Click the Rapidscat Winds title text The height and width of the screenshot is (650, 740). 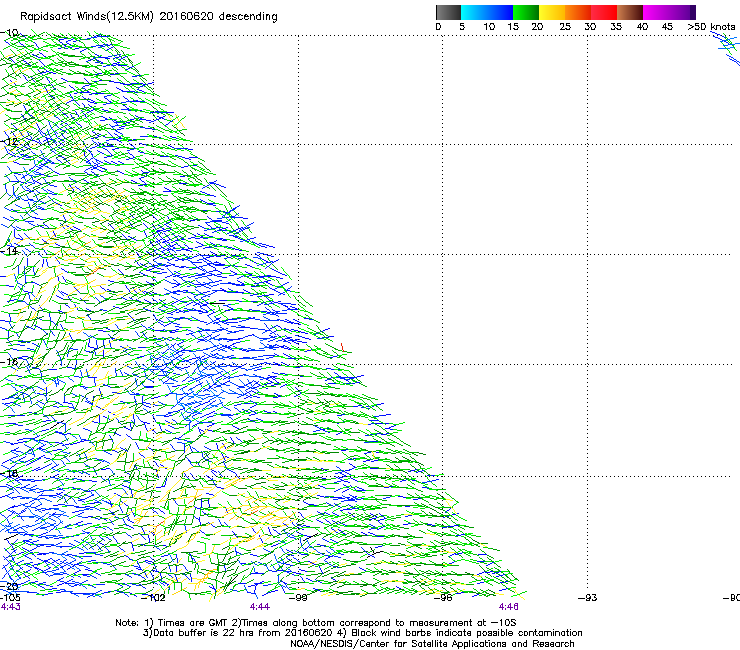pos(149,16)
